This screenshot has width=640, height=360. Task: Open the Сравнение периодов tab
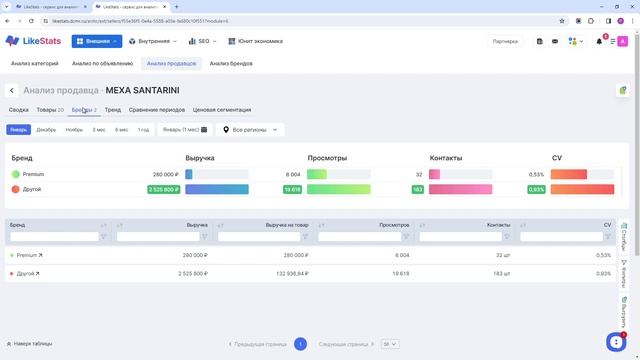pos(157,110)
